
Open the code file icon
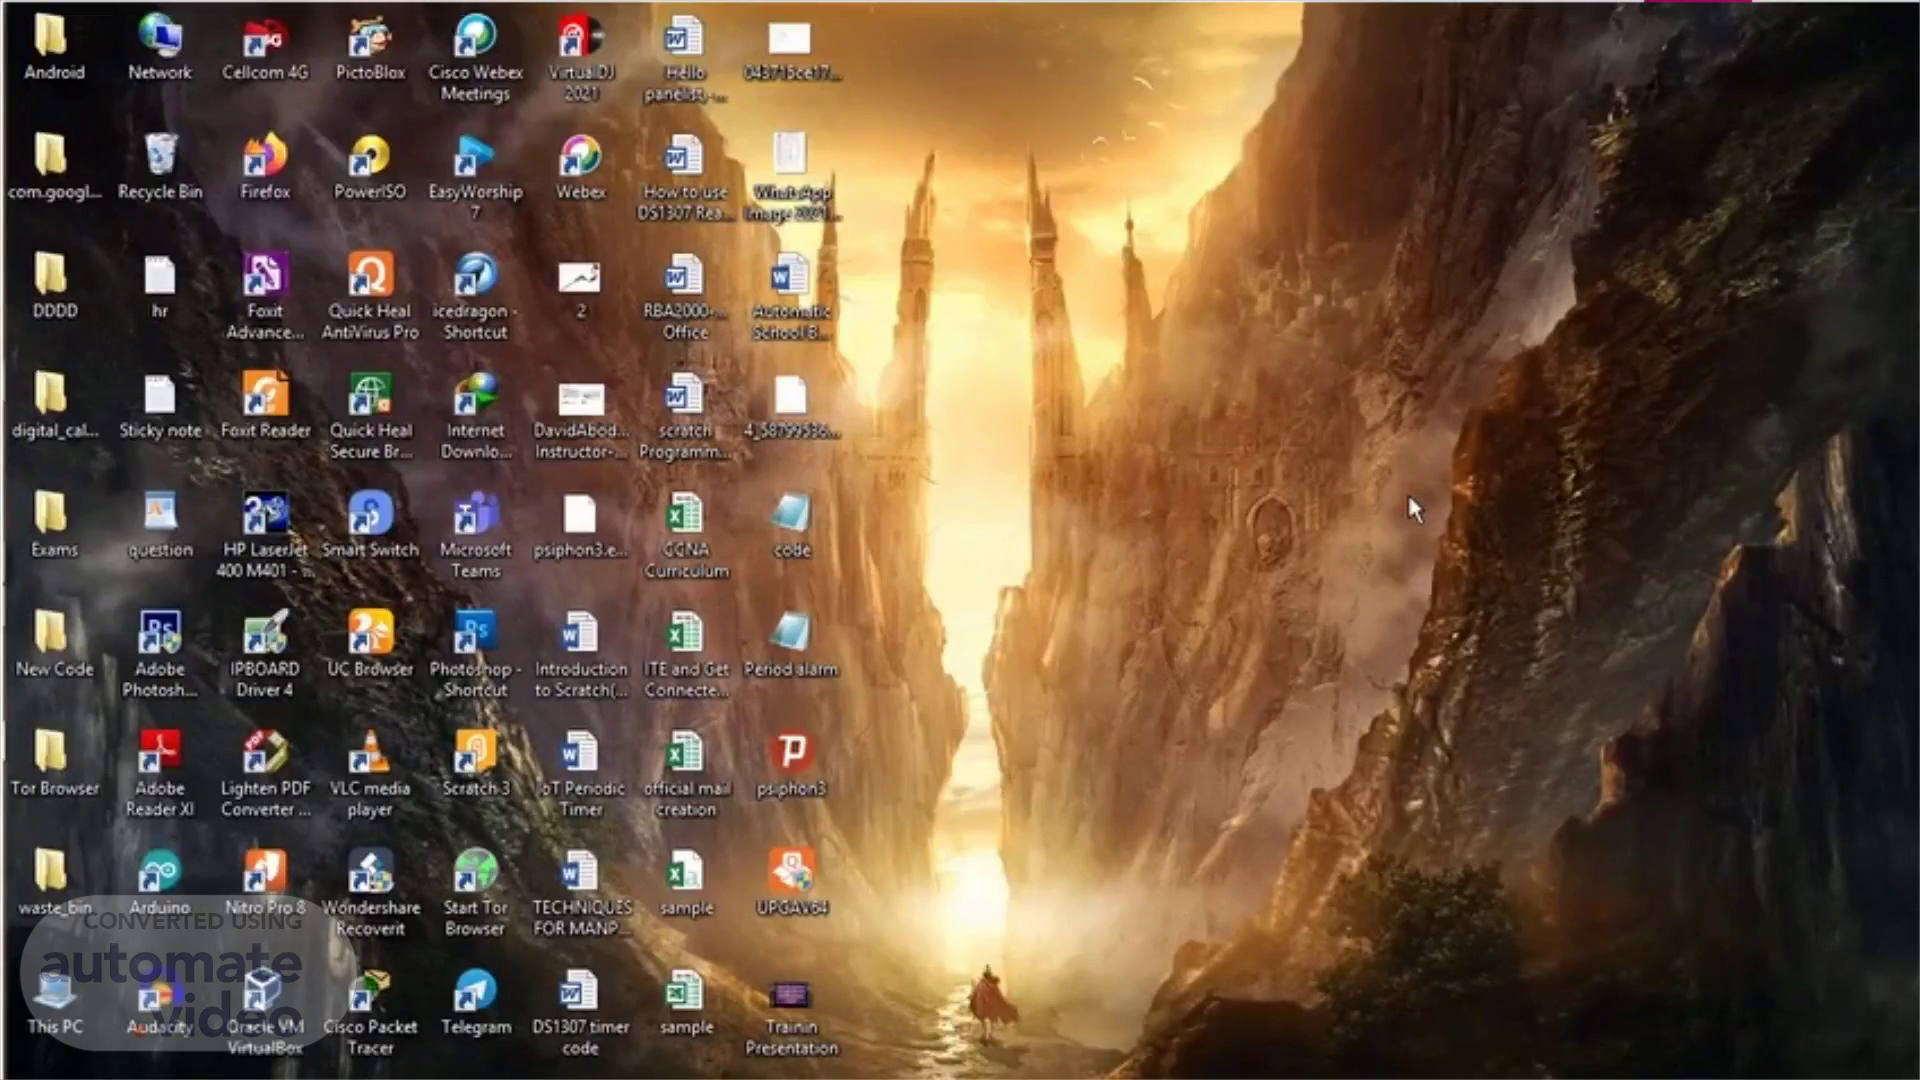tap(791, 524)
